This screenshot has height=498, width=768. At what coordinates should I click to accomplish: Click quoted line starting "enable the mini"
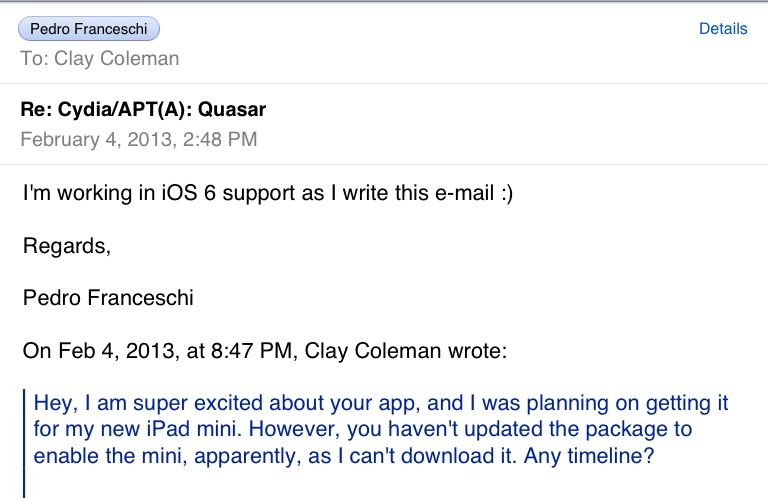[x=343, y=456]
